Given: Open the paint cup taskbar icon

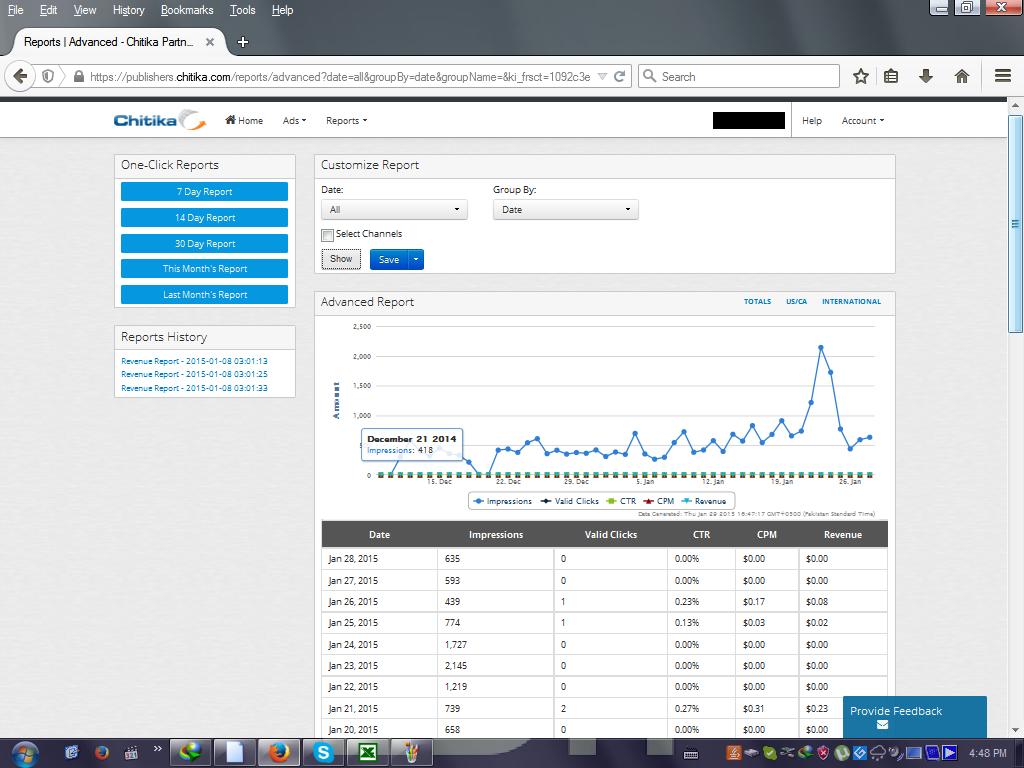Looking at the screenshot, I should 411,753.
